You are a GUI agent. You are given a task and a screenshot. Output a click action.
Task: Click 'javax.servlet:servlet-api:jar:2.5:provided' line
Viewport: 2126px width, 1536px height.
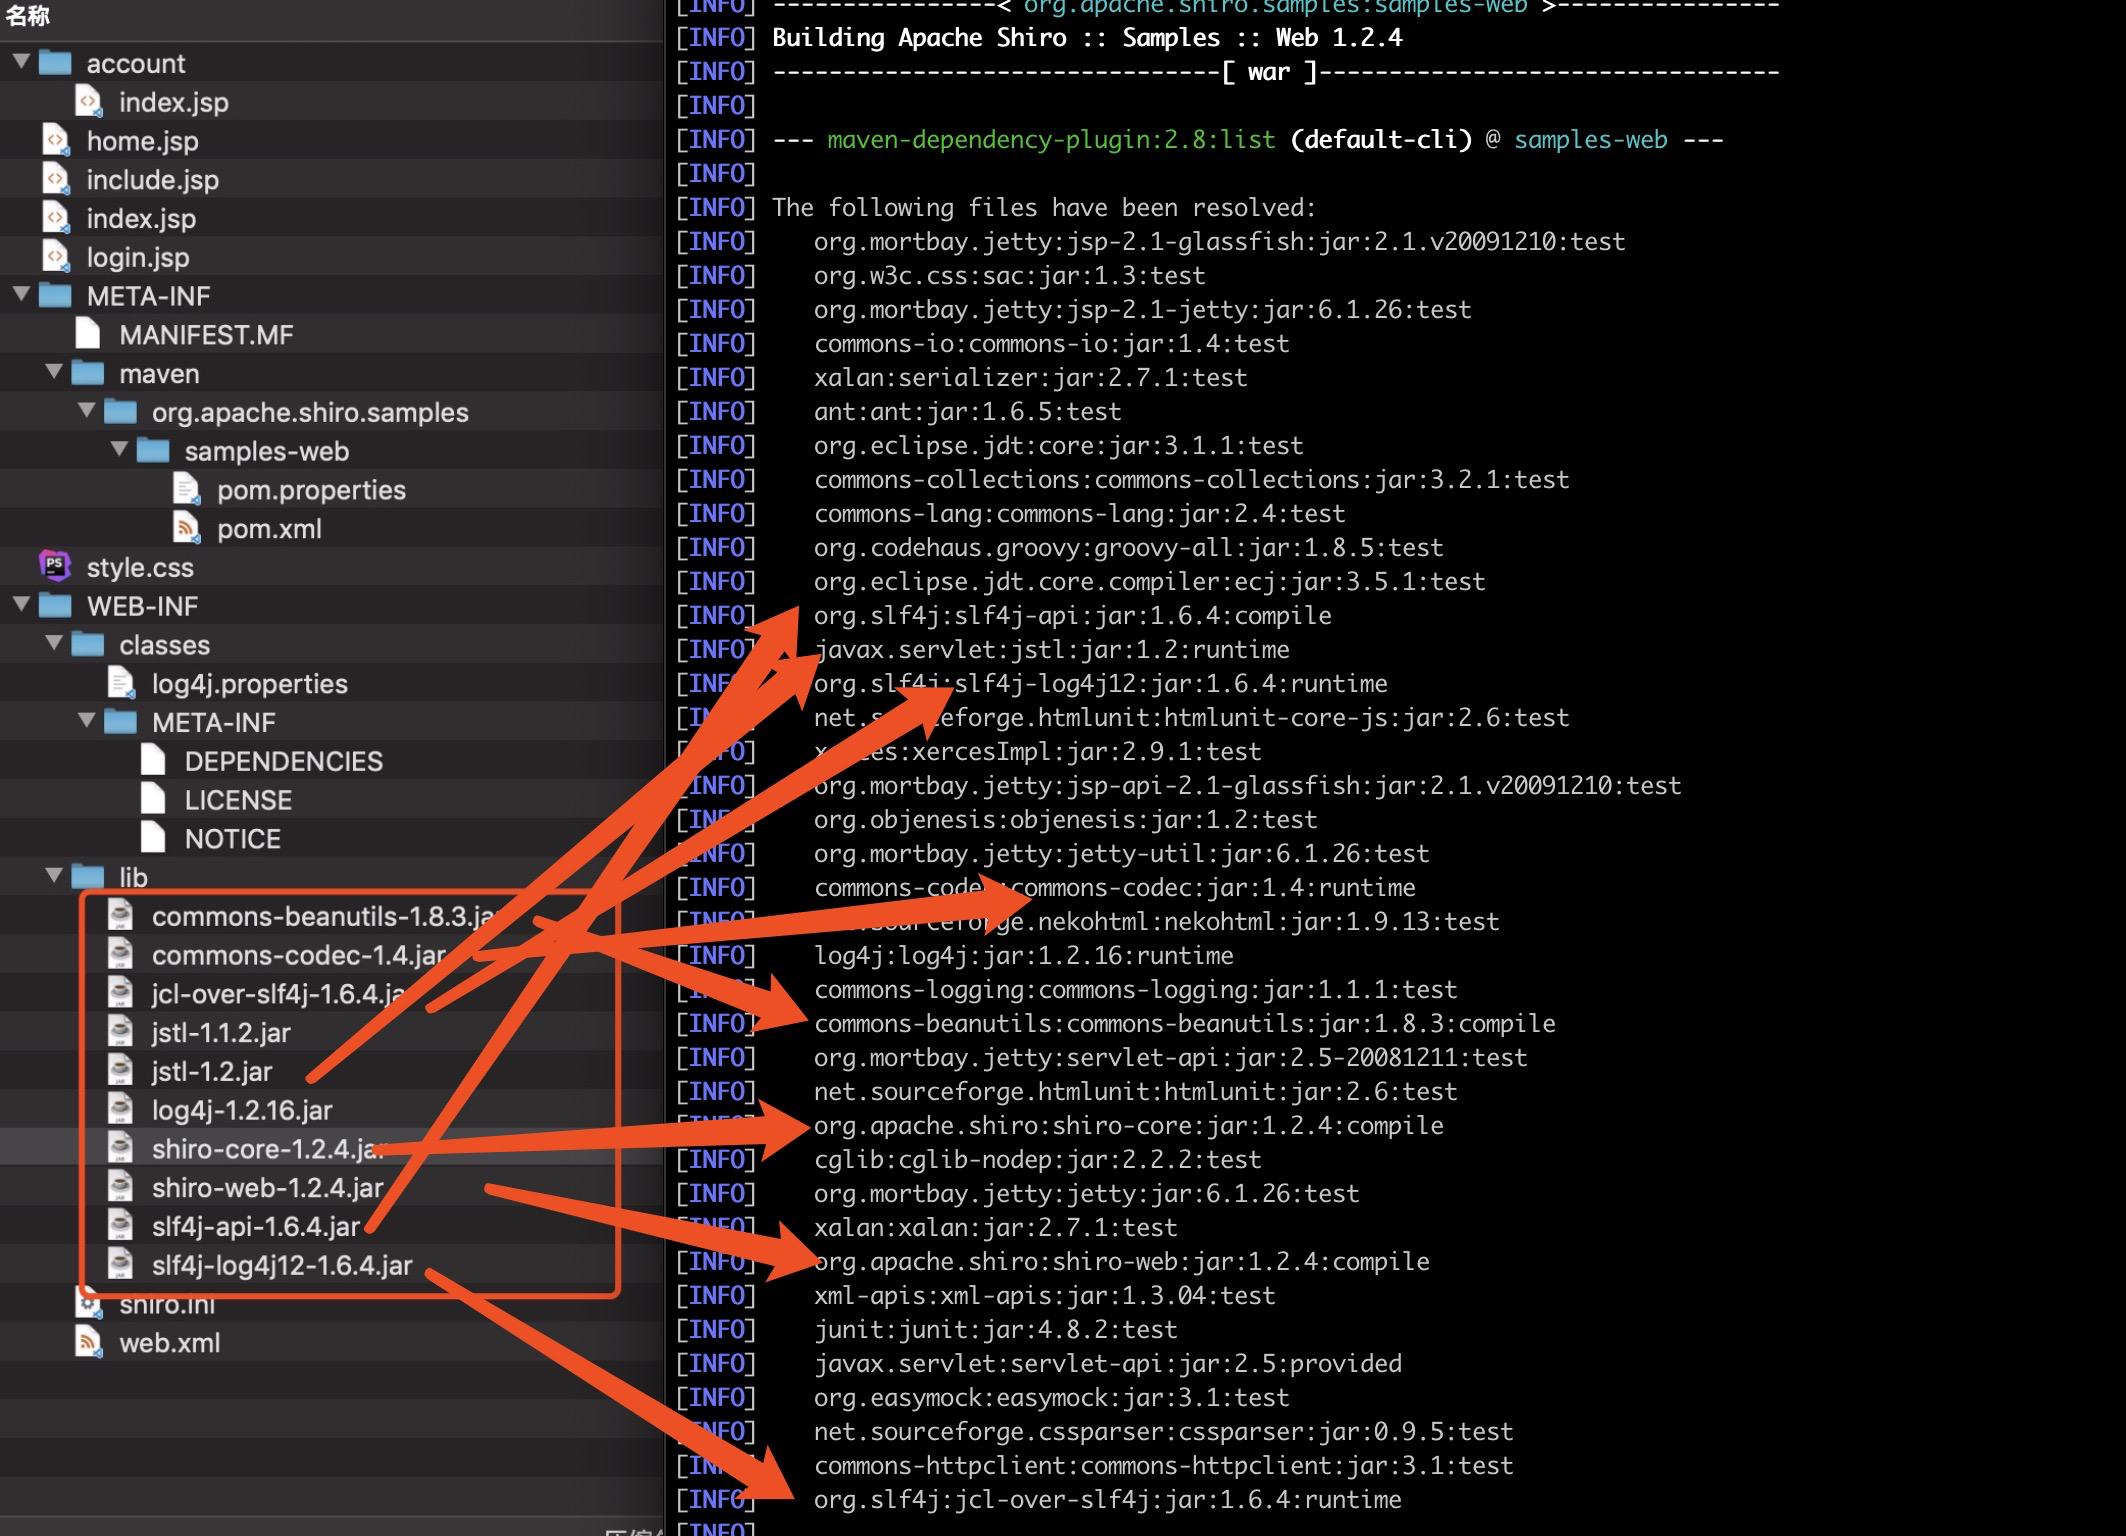click(1107, 1364)
